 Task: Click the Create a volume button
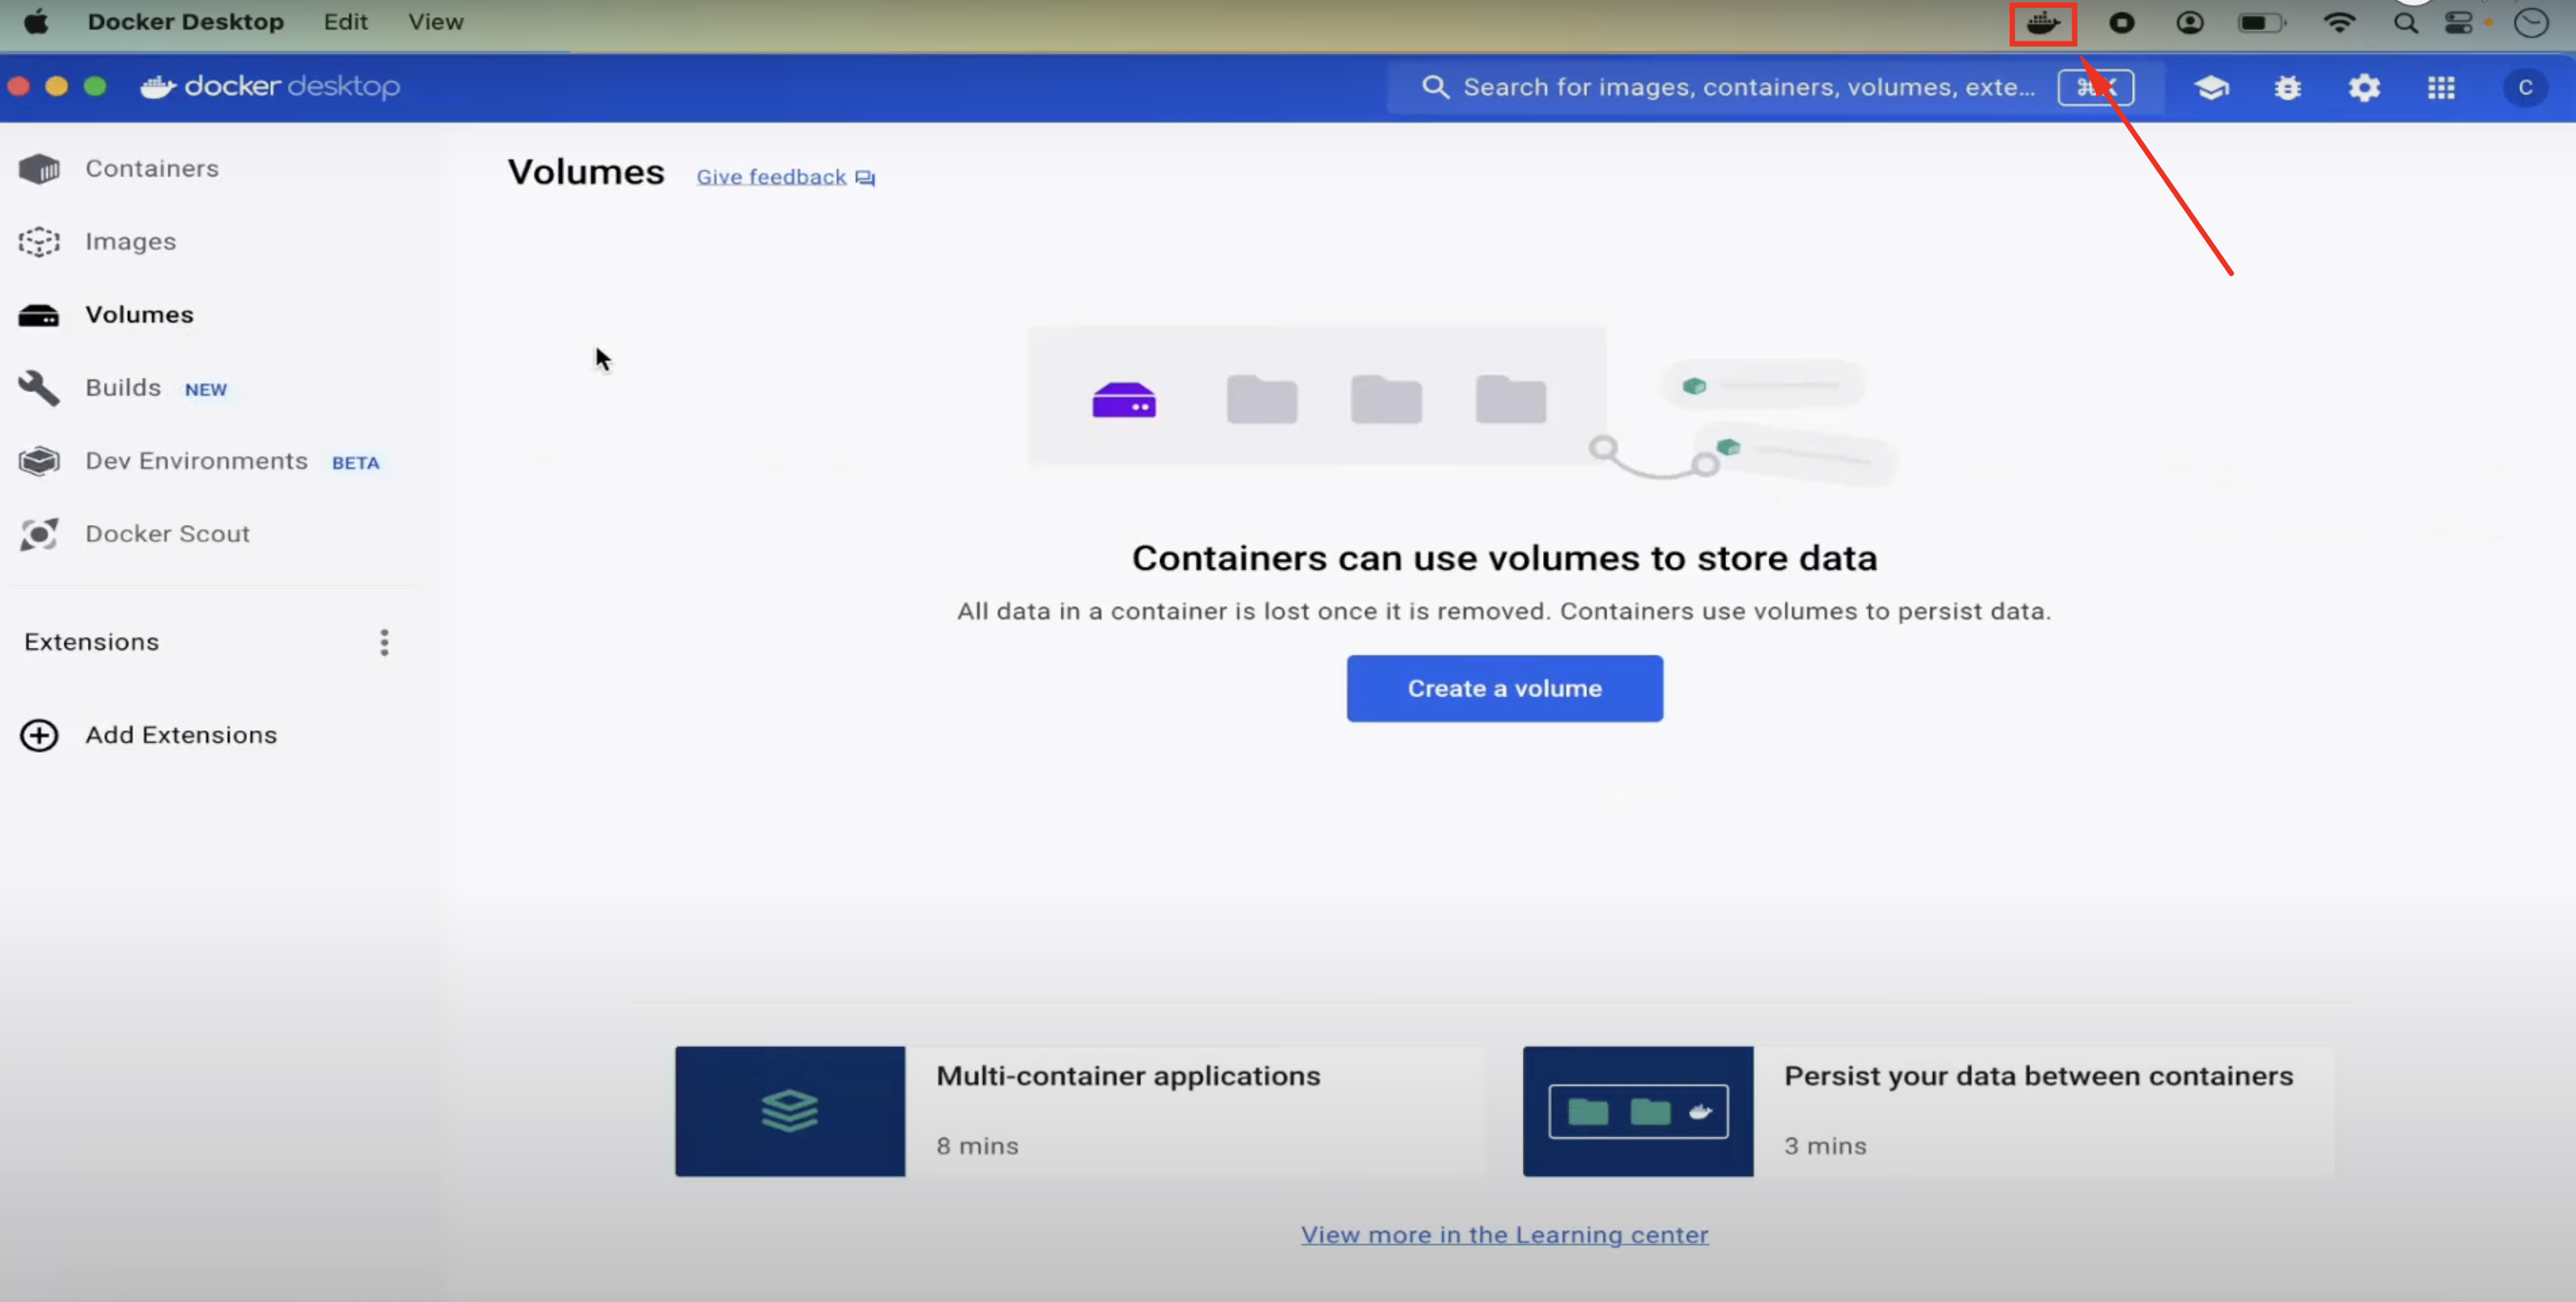[1504, 689]
